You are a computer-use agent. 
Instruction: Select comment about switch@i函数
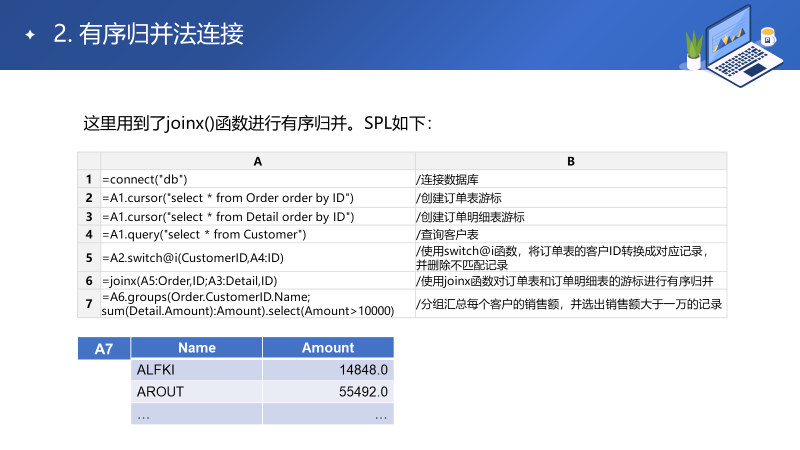(x=571, y=257)
